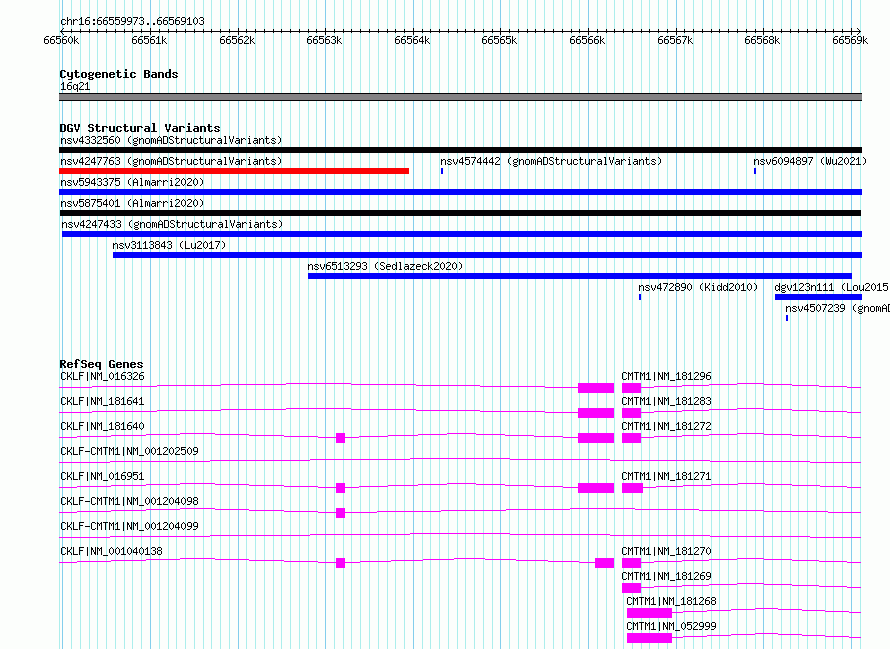
Task: Select variant label nsv6513293 (Sedlazeck2020)
Action: click(x=385, y=266)
